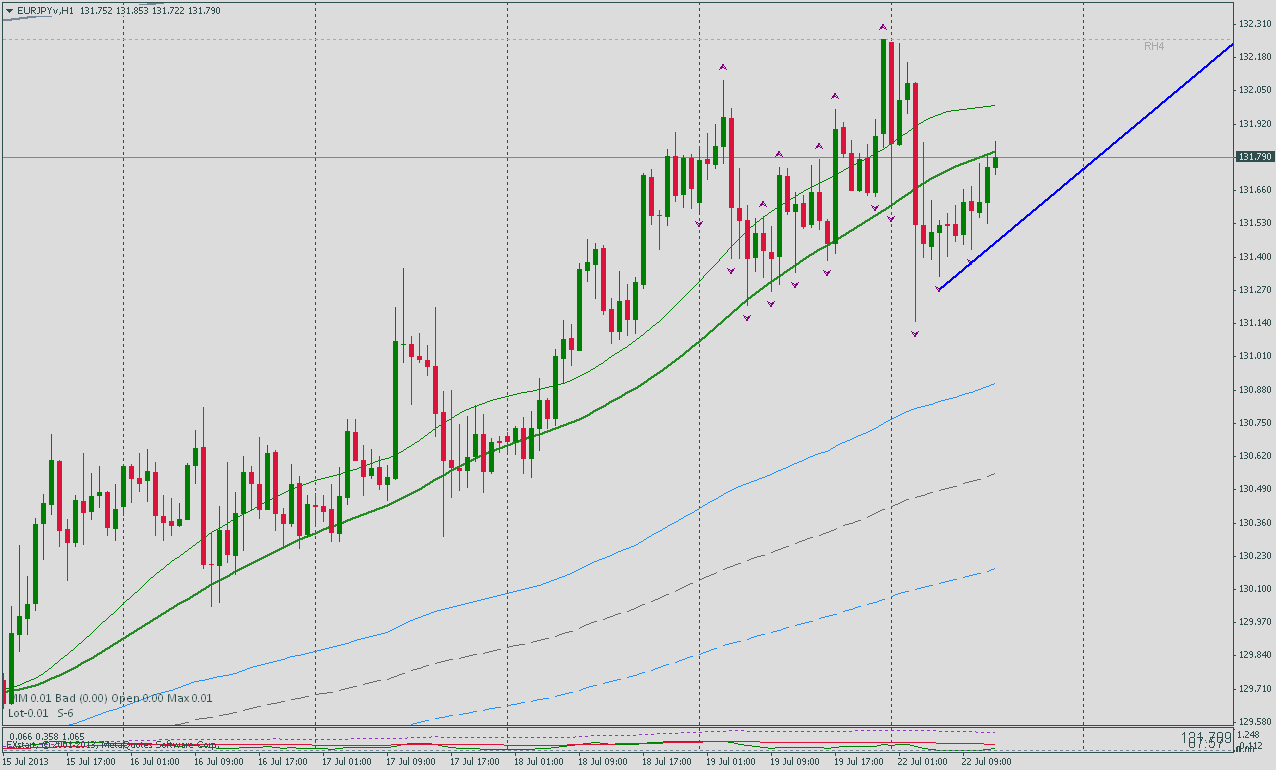1276x770 pixels.
Task: Click the '19 Jul 01:00' time axis label
Action: pos(731,761)
